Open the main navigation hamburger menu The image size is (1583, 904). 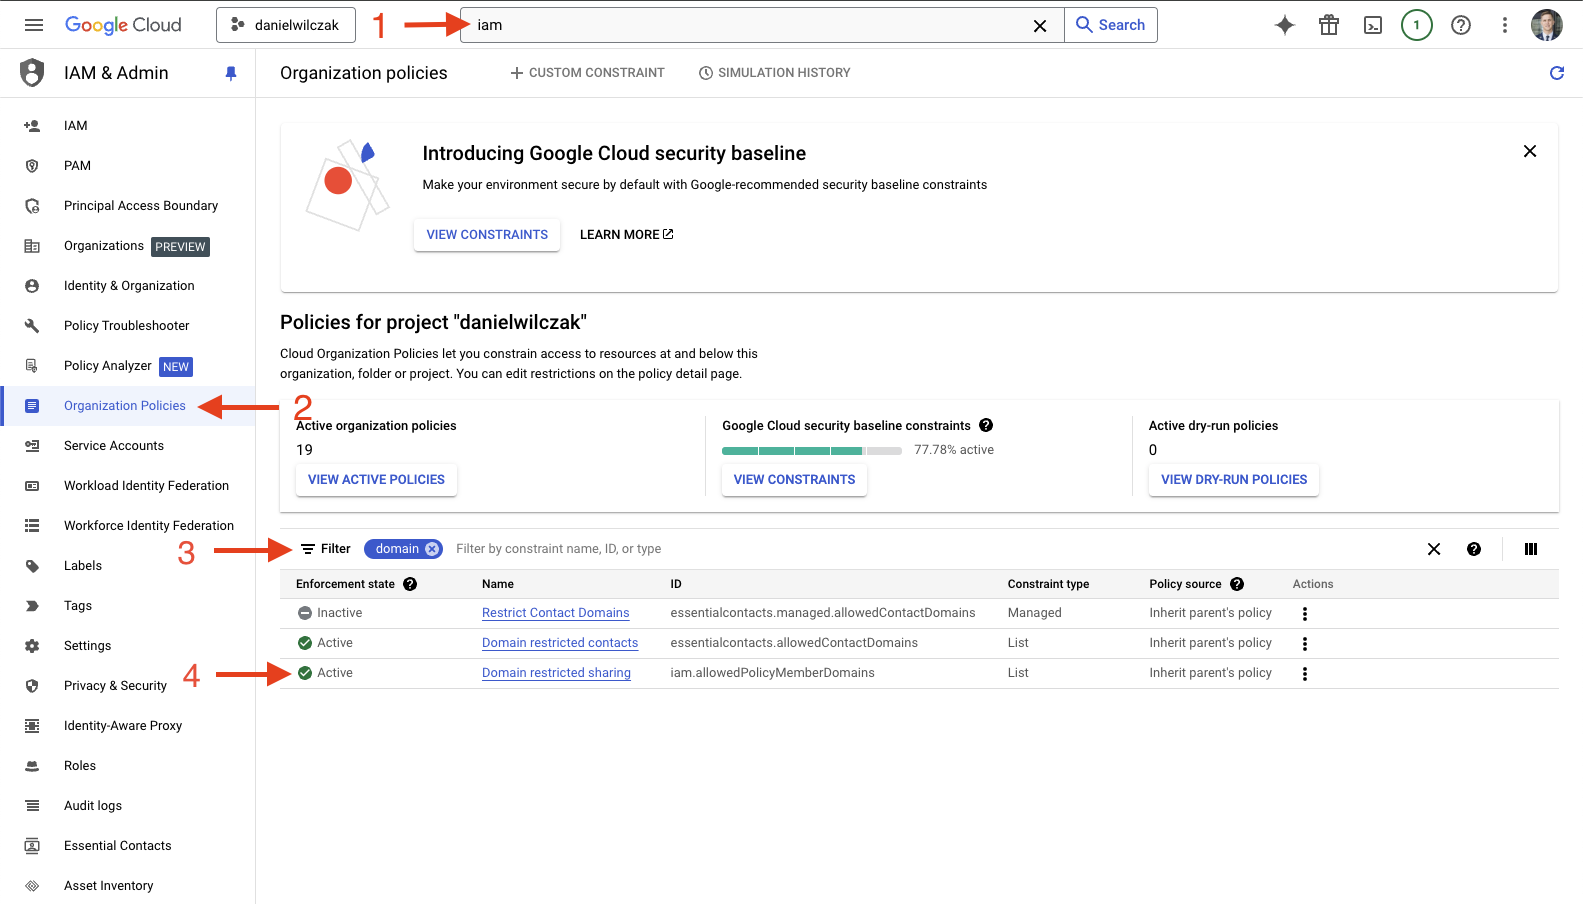(34, 25)
